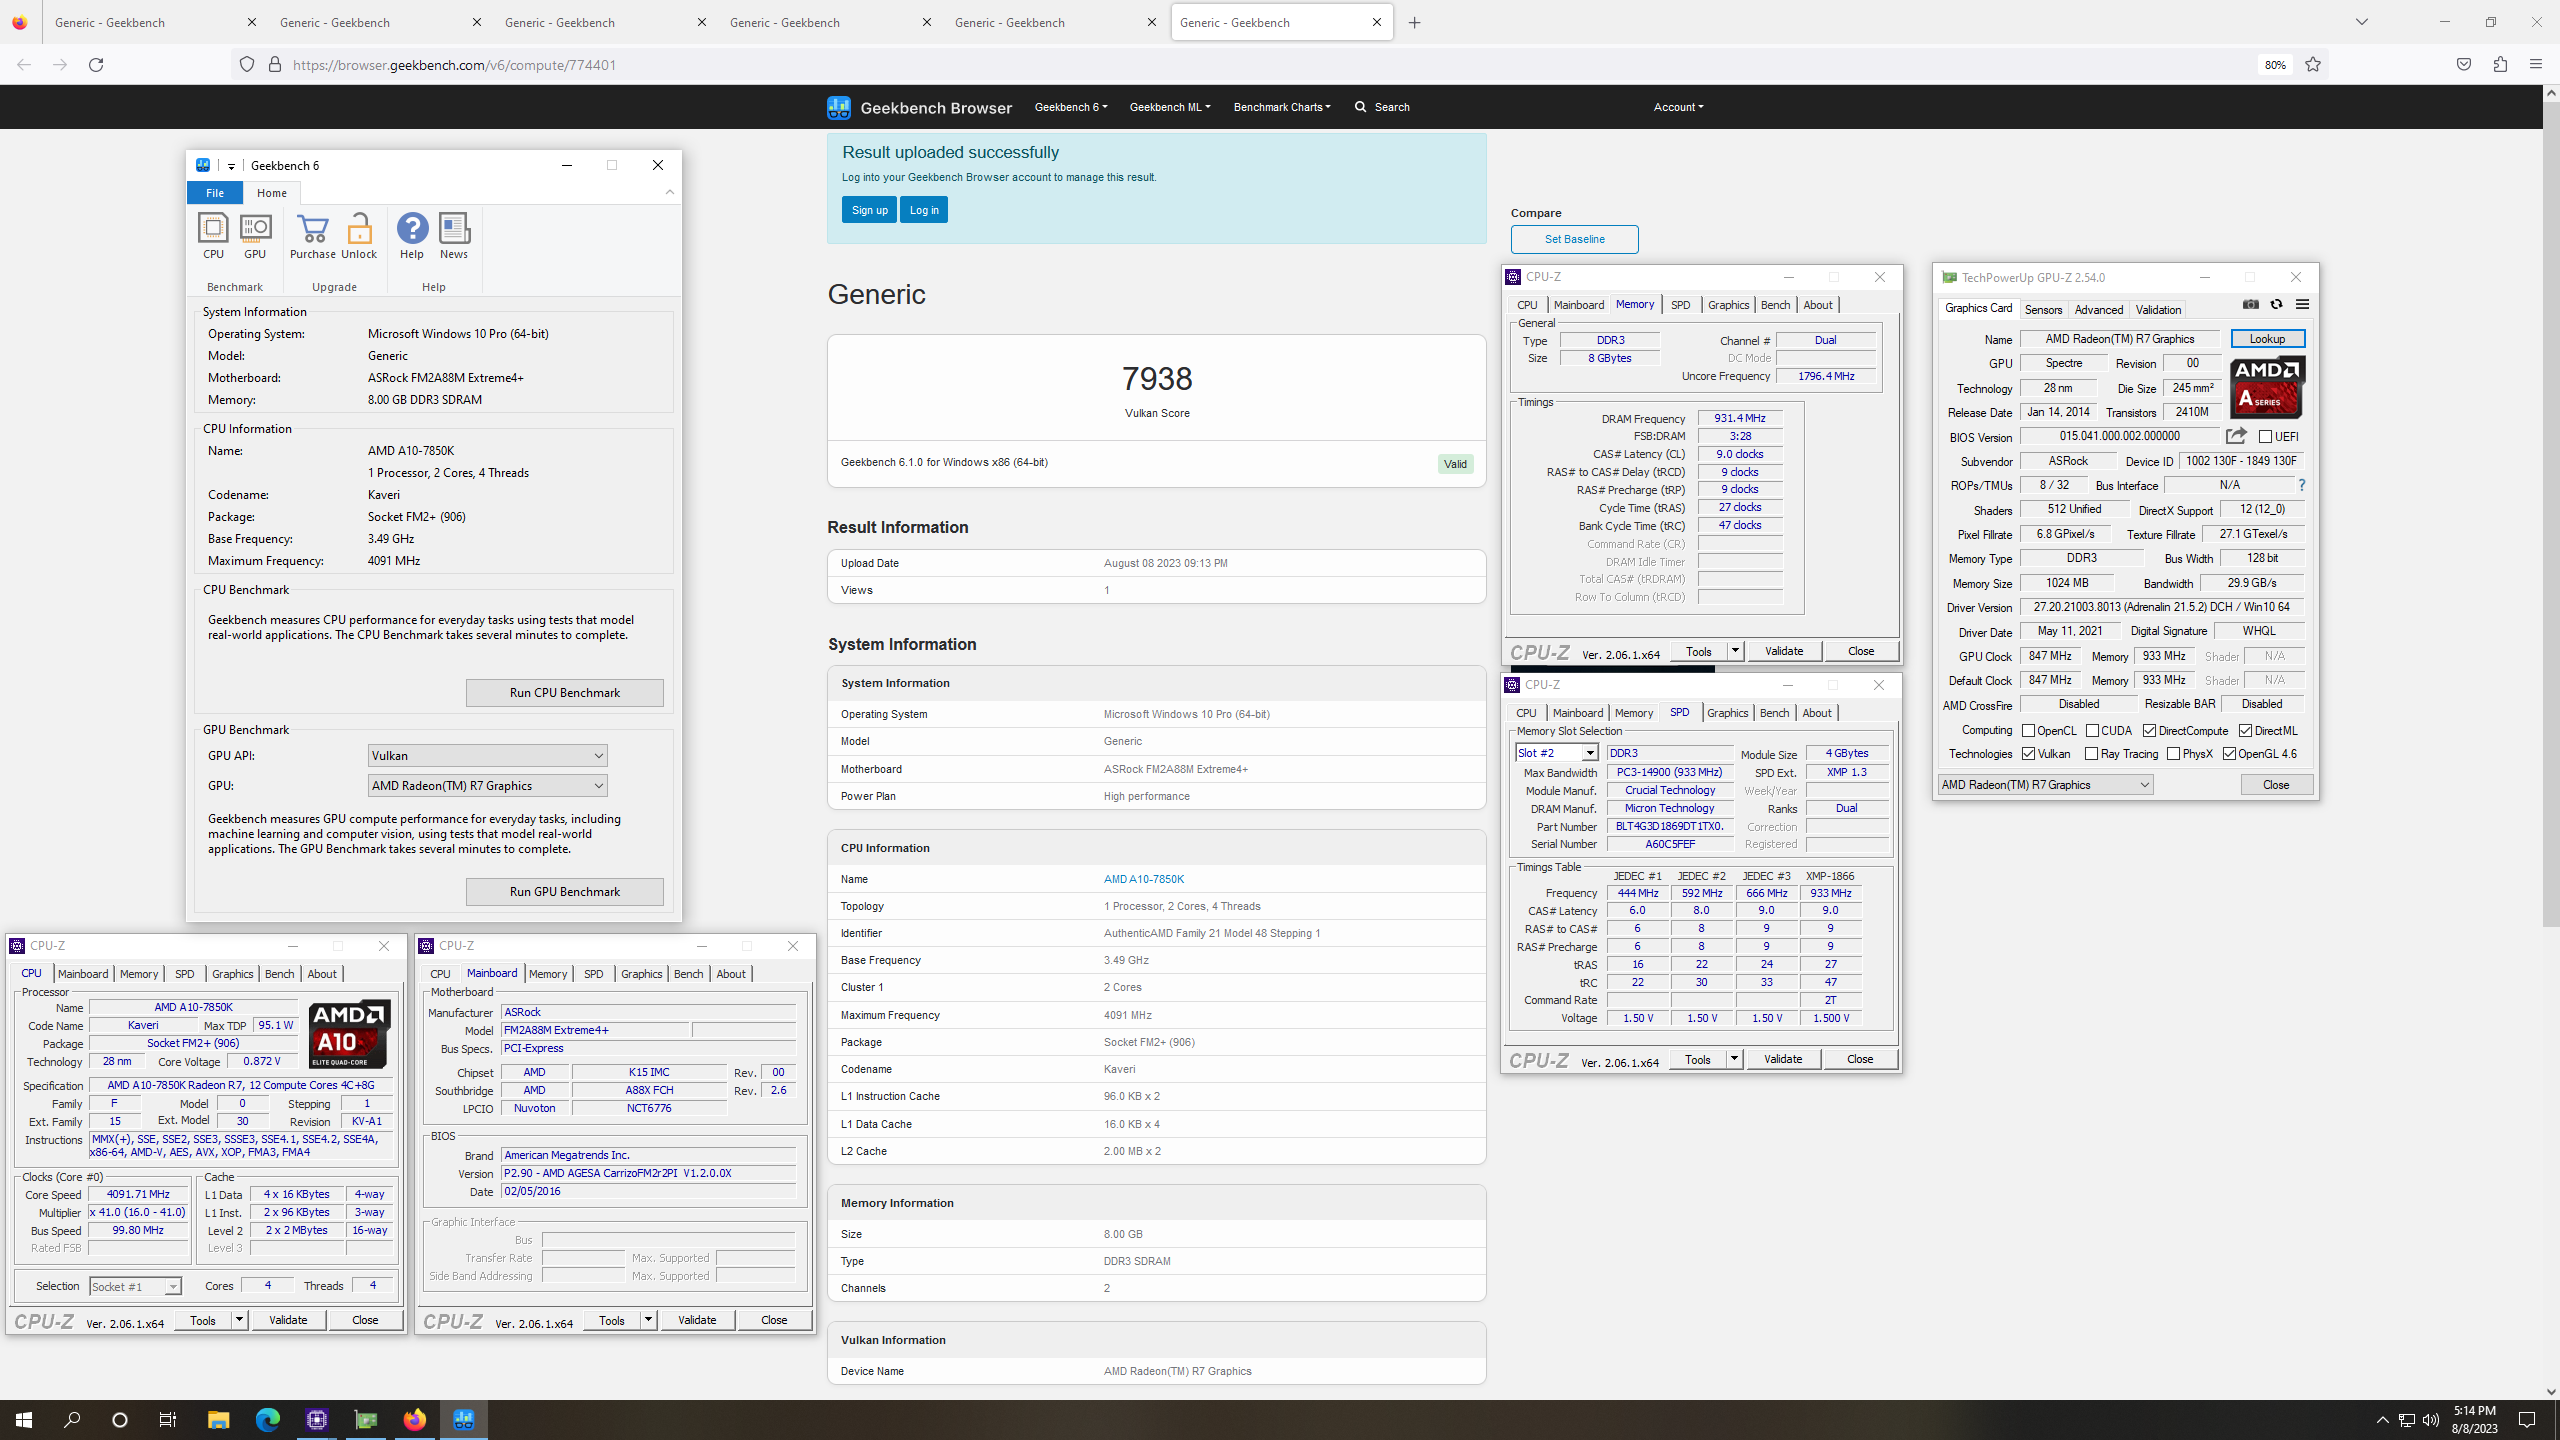Screen dimensions: 2560x1440
Task: Open GPU-Z hamburger menu icon
Action: (x=2302, y=304)
